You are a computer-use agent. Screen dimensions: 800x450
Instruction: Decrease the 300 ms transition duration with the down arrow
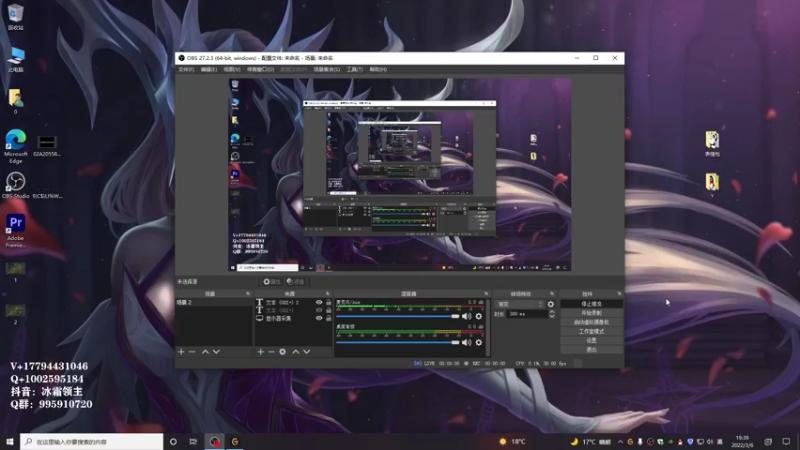coord(552,317)
